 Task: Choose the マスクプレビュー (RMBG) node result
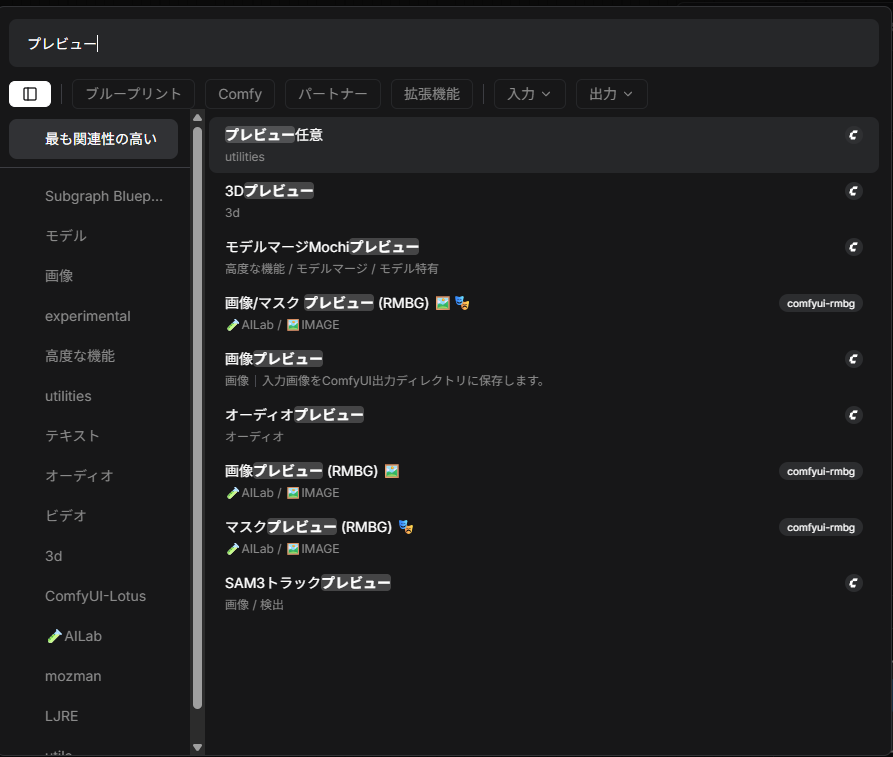point(544,537)
